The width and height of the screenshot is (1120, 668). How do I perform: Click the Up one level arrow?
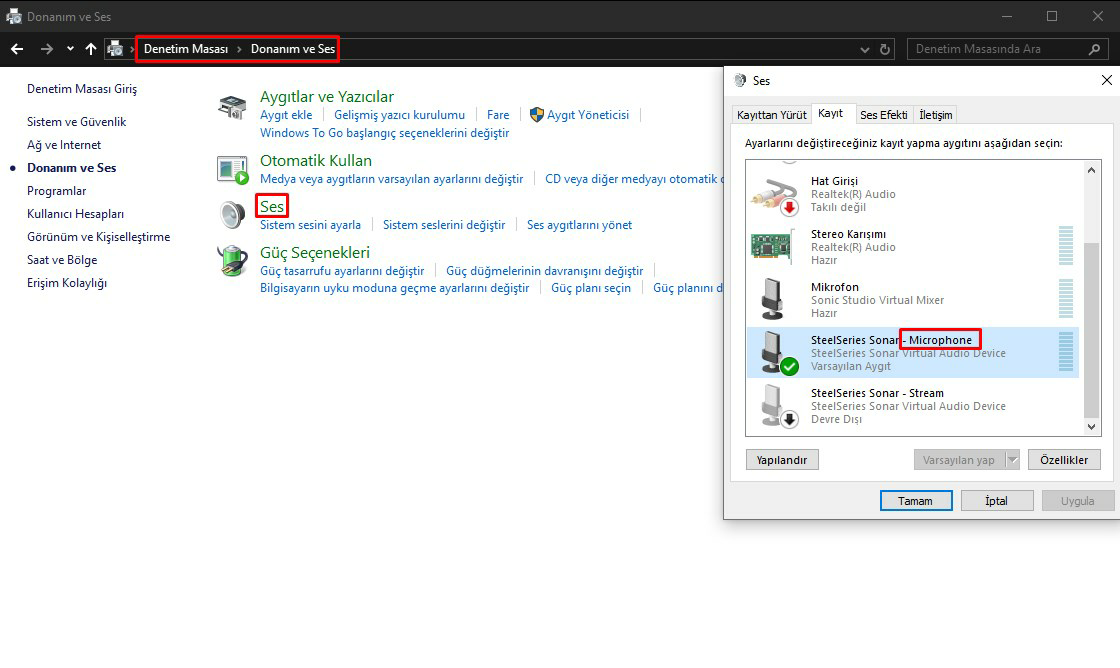point(91,49)
